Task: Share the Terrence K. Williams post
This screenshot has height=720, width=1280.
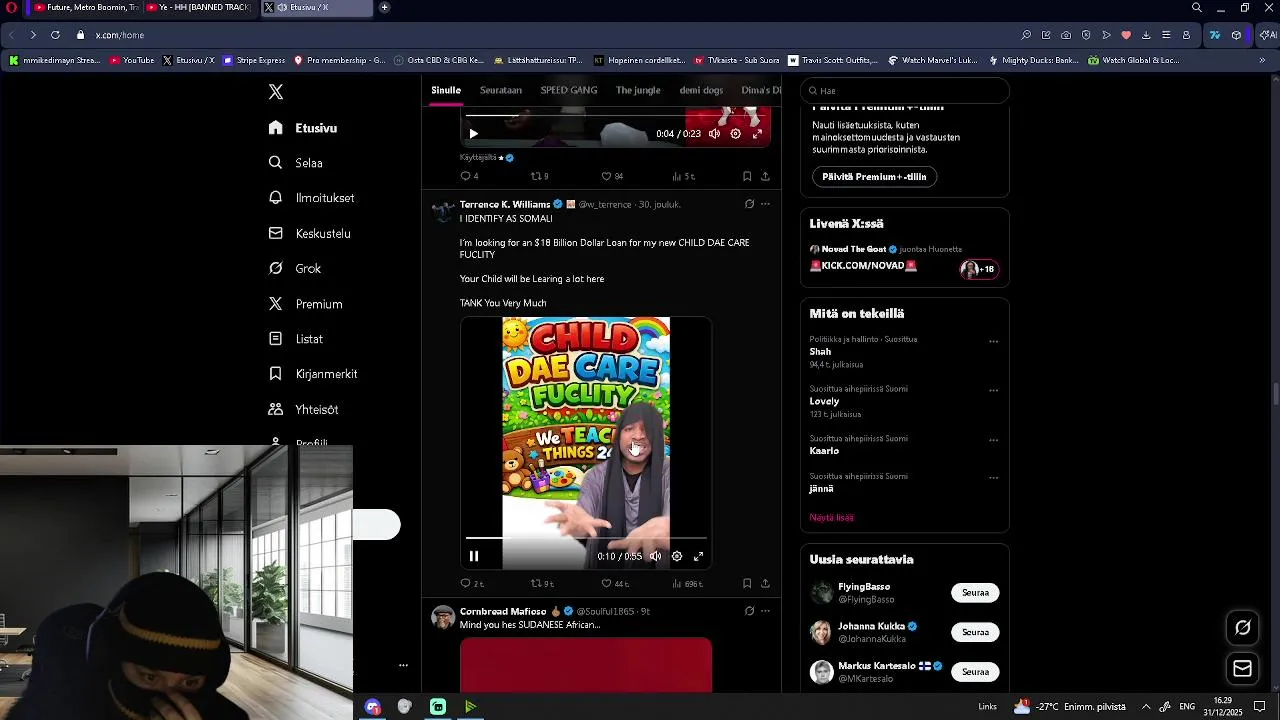Action: 765,583
